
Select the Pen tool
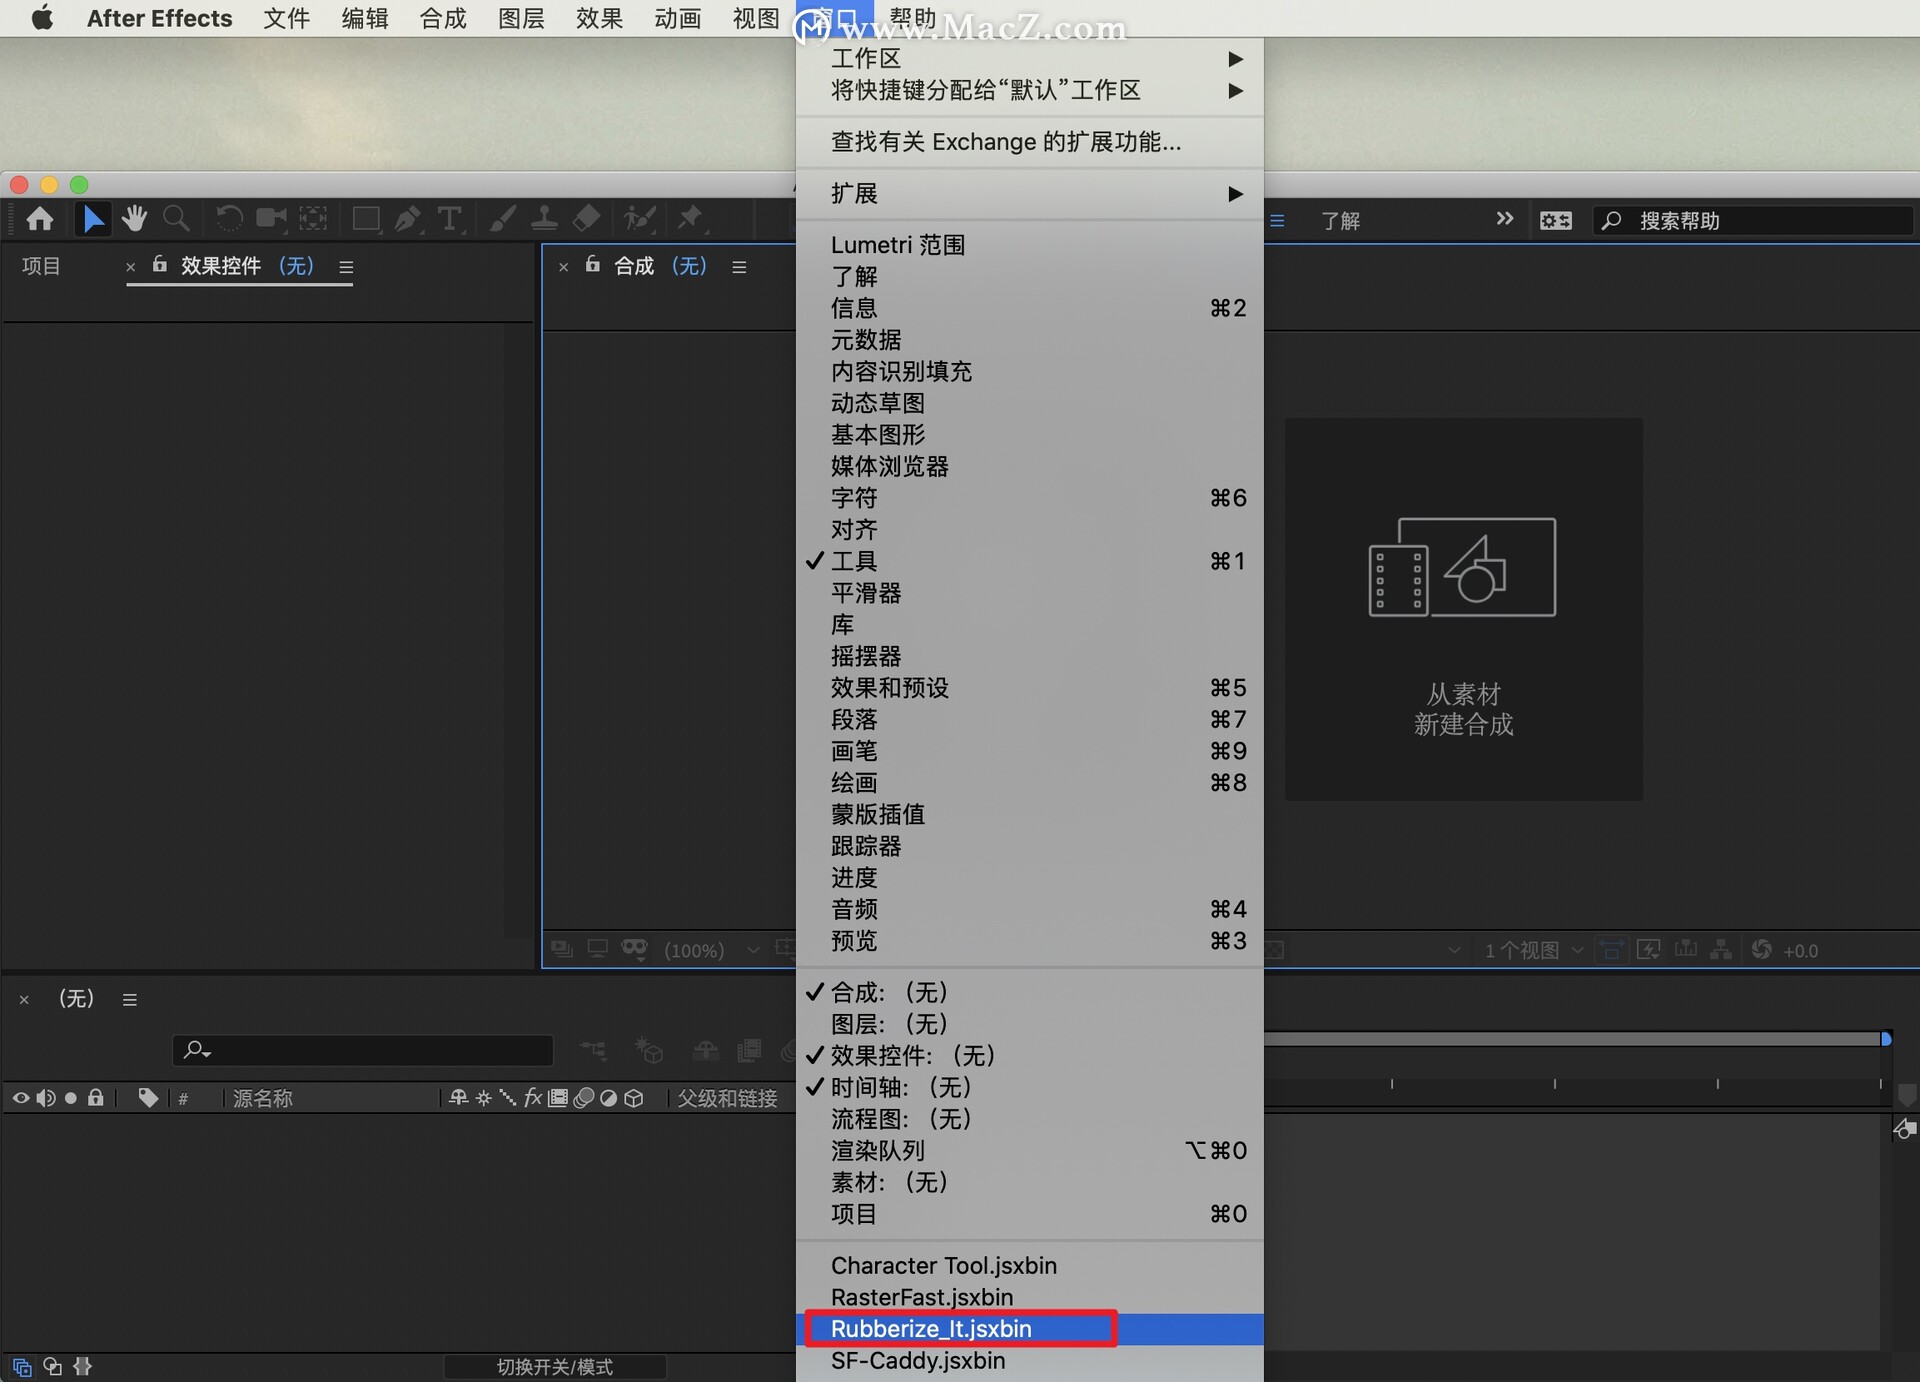pyautogui.click(x=407, y=219)
